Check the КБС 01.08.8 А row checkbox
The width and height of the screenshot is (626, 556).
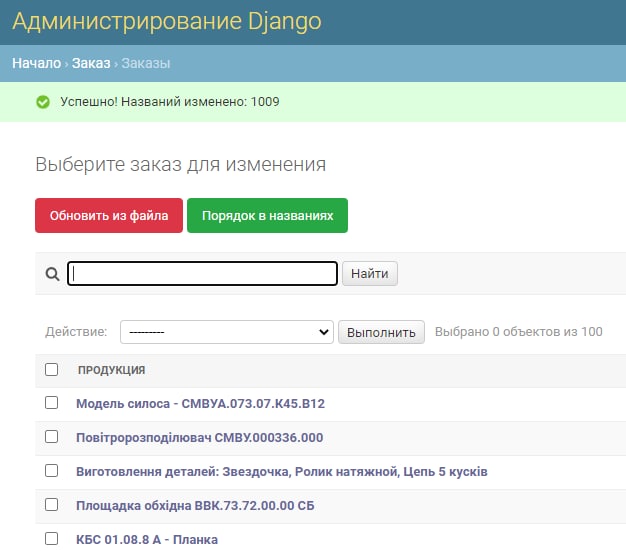pos(52,538)
